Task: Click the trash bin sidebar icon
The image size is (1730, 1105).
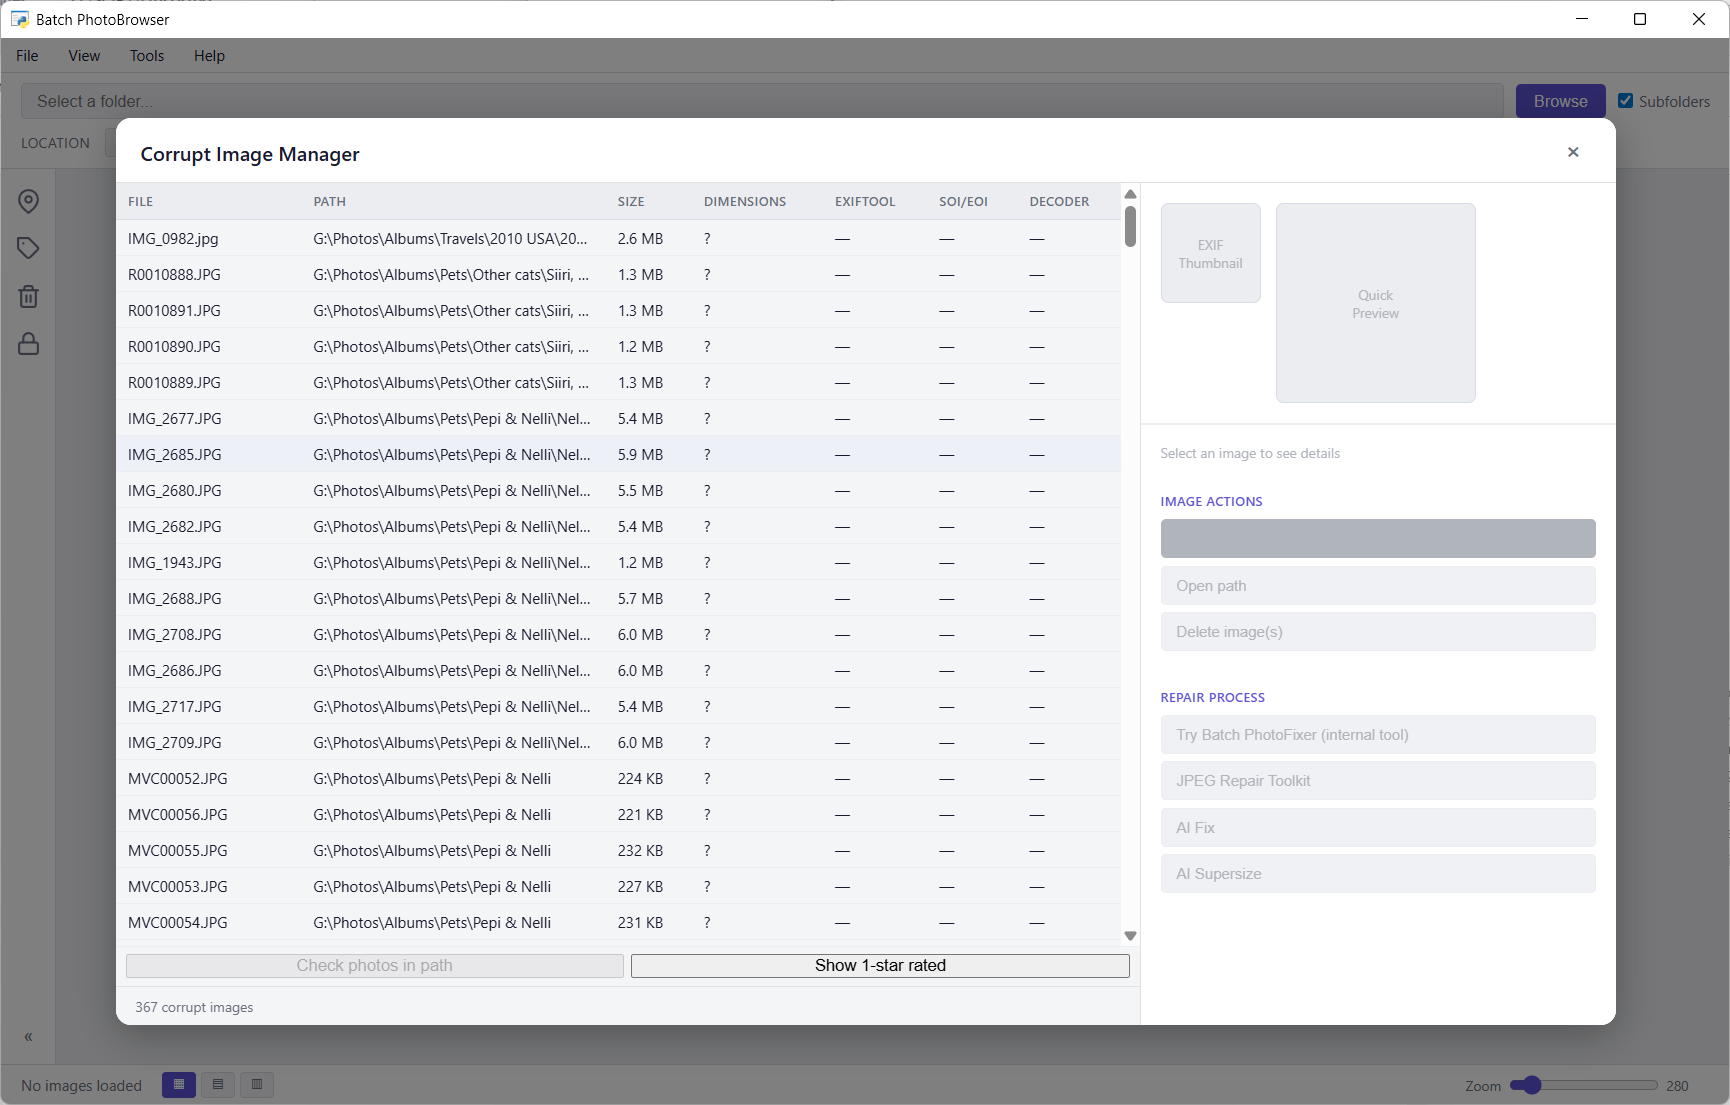Action: pos(29,296)
